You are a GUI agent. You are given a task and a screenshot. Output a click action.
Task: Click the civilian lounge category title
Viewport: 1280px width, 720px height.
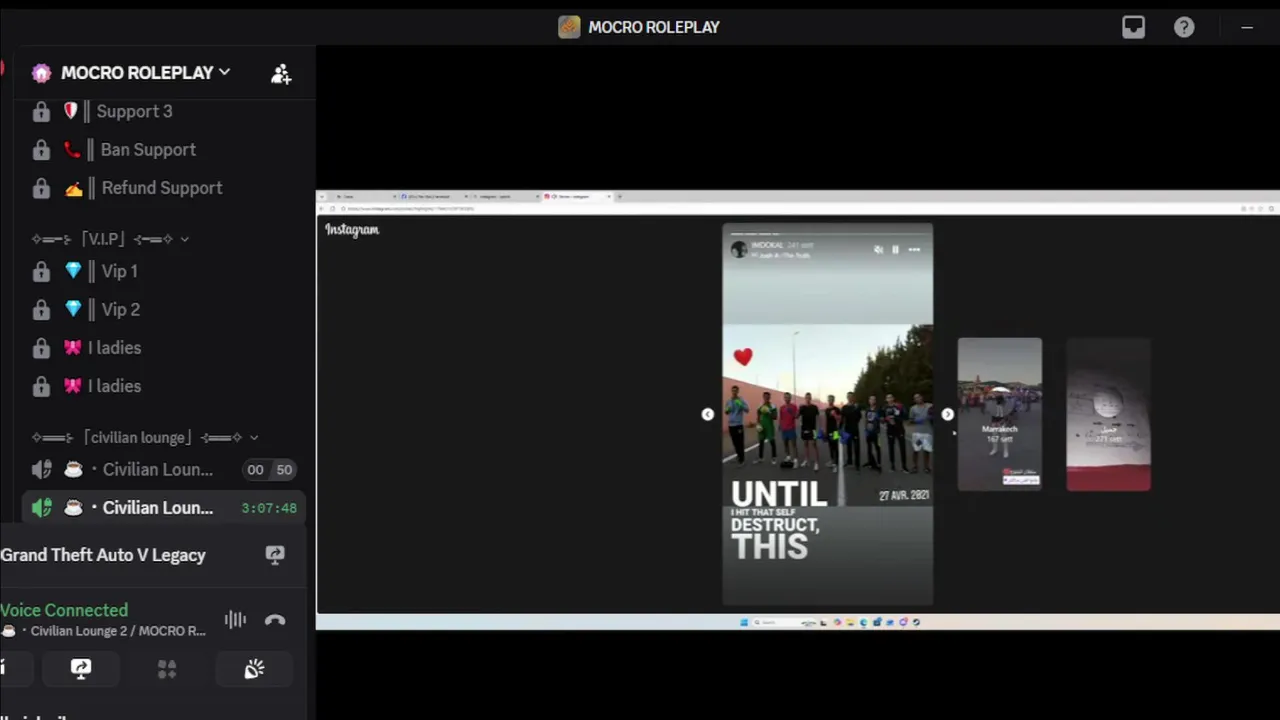[137, 437]
